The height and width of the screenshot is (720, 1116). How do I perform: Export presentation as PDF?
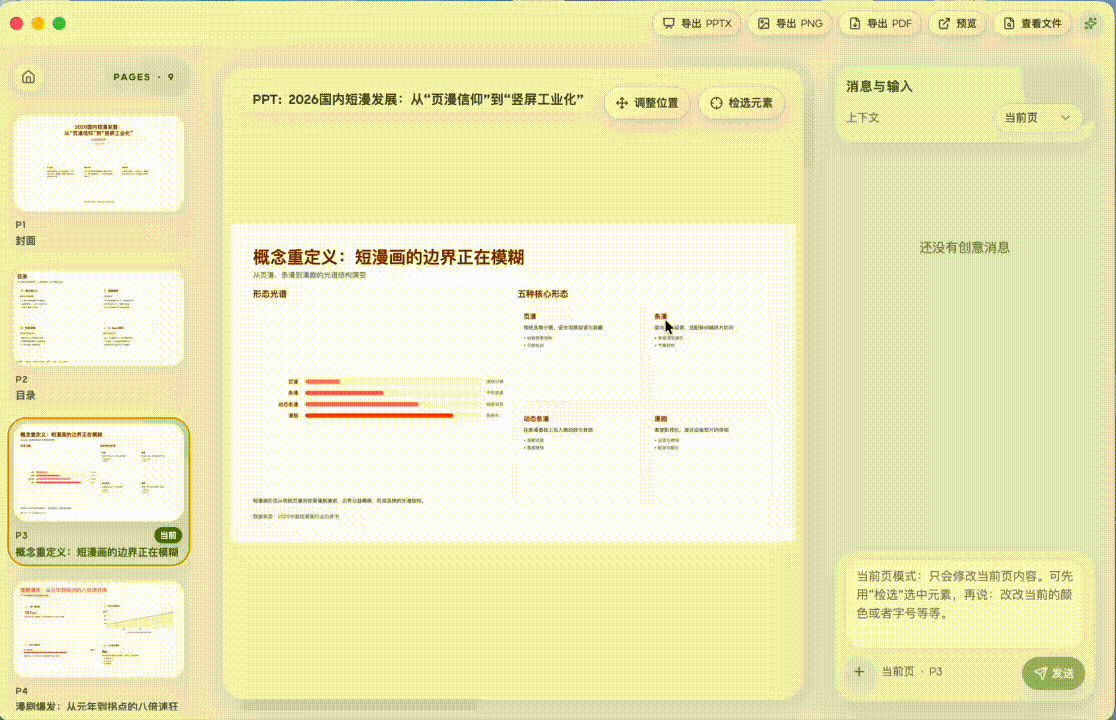(880, 23)
